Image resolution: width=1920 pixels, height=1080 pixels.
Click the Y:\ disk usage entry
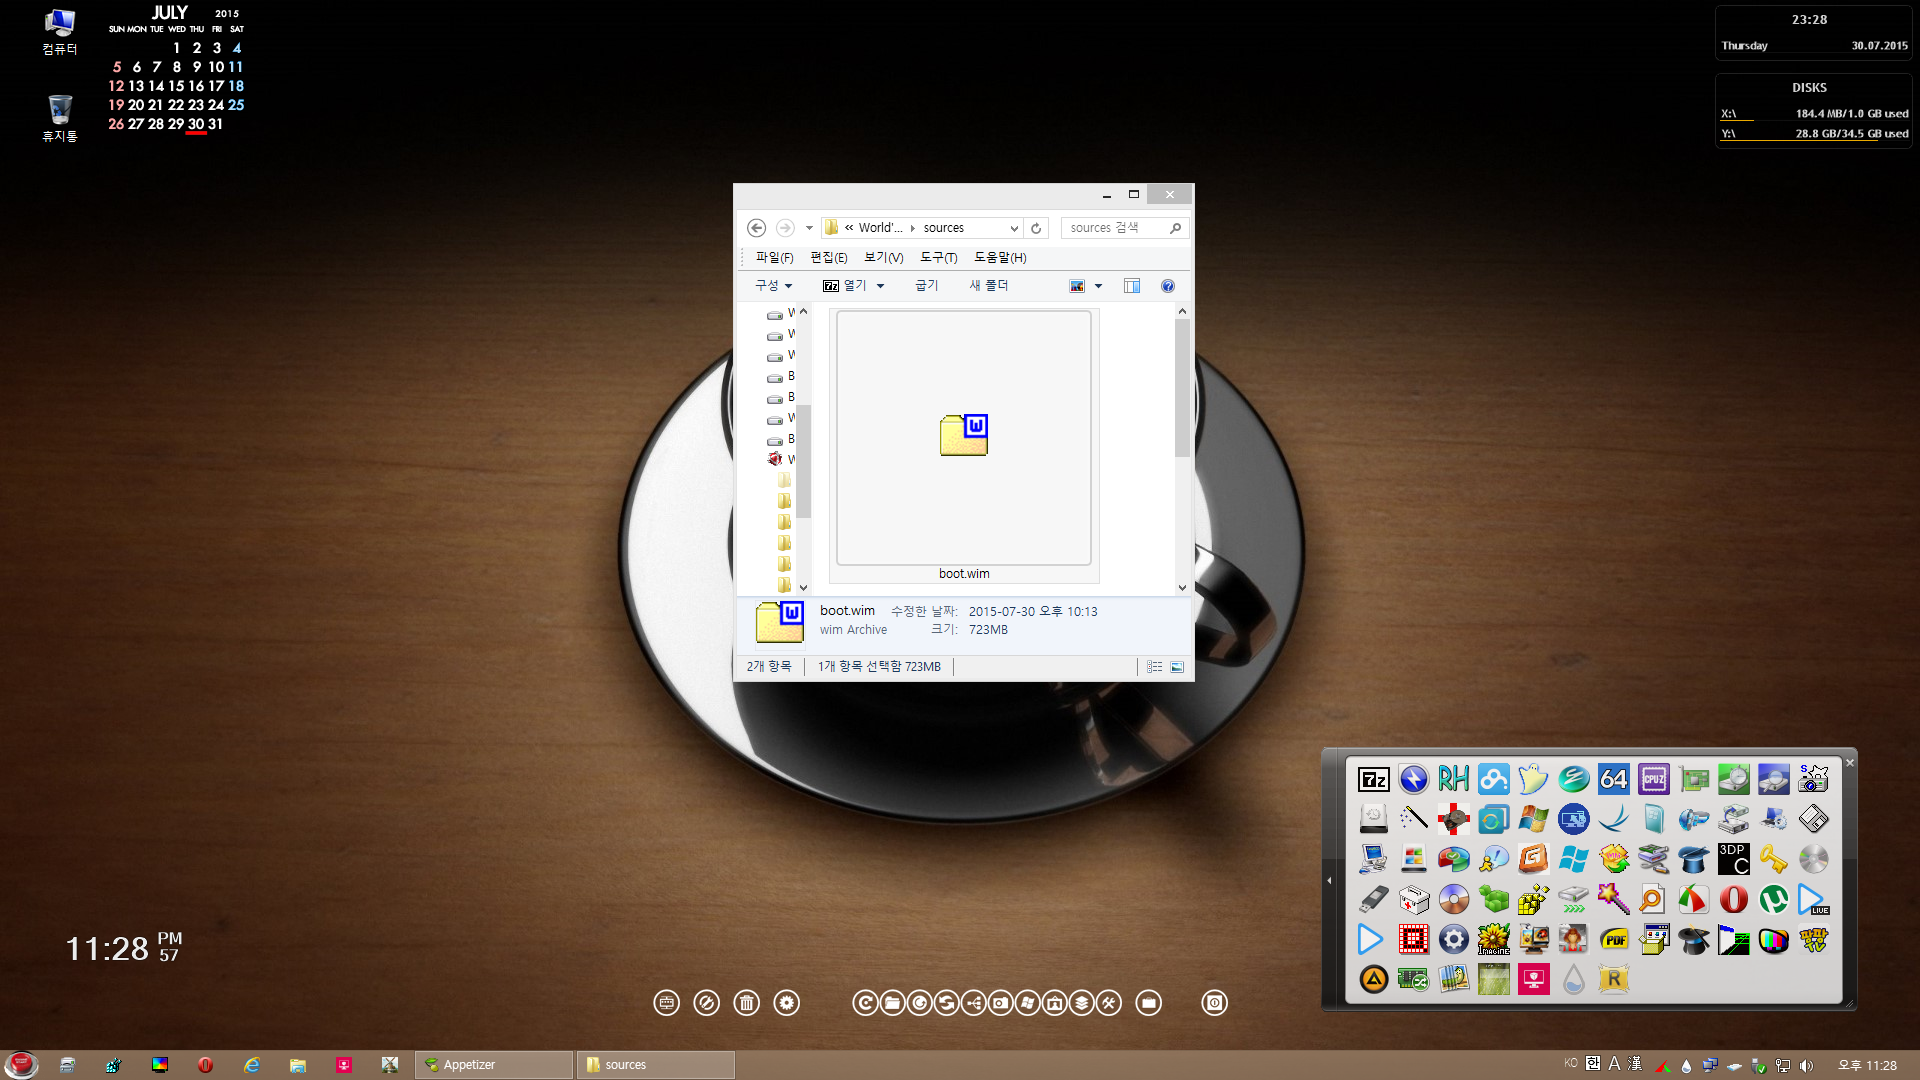coord(1814,134)
